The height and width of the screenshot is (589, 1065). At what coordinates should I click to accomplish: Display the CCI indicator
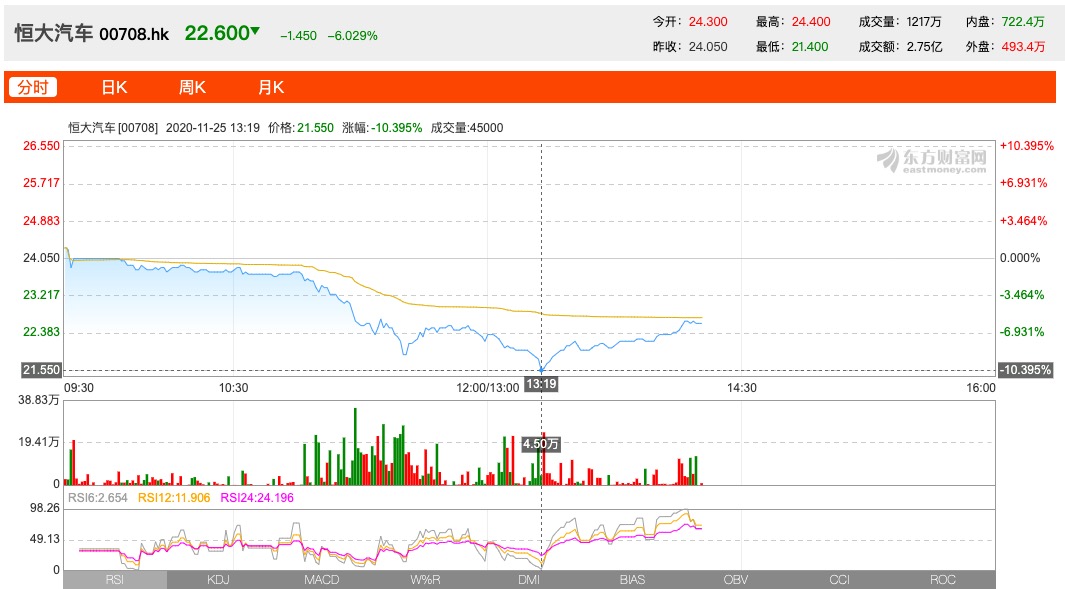[840, 579]
